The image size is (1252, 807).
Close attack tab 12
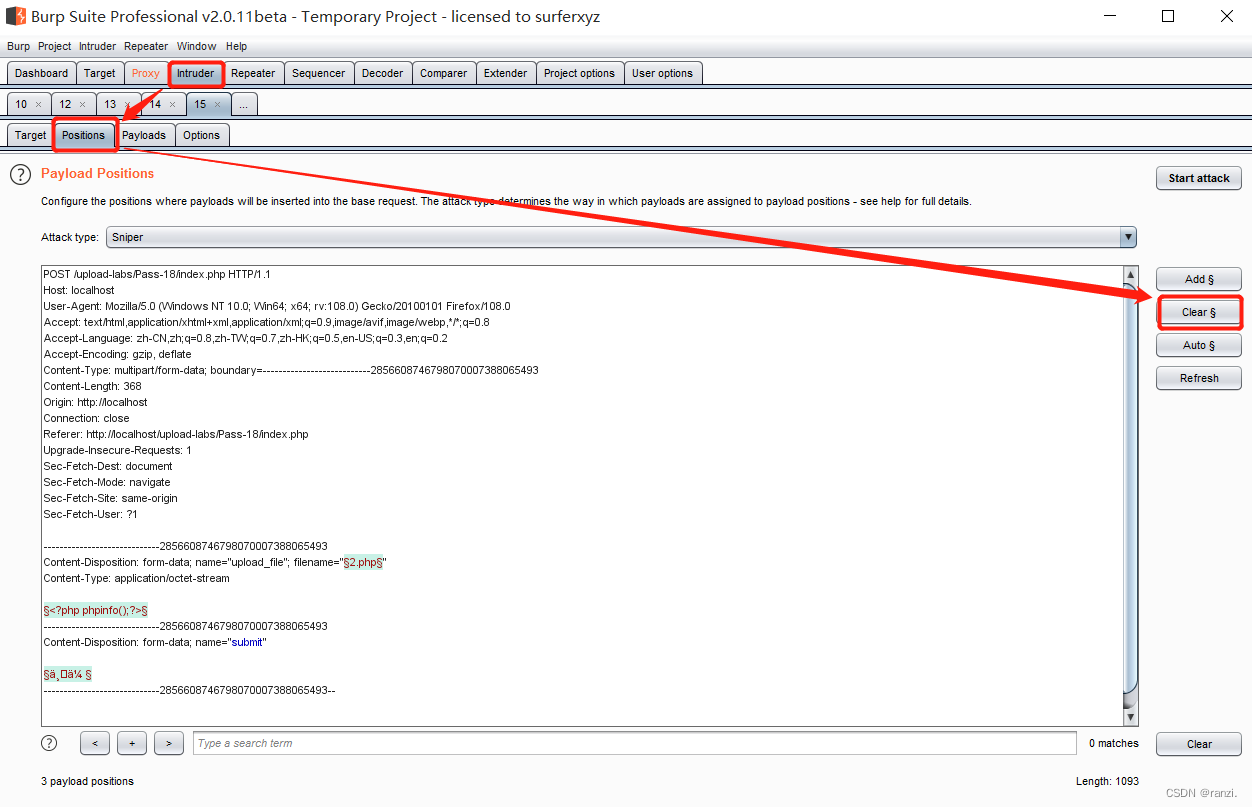pos(83,104)
